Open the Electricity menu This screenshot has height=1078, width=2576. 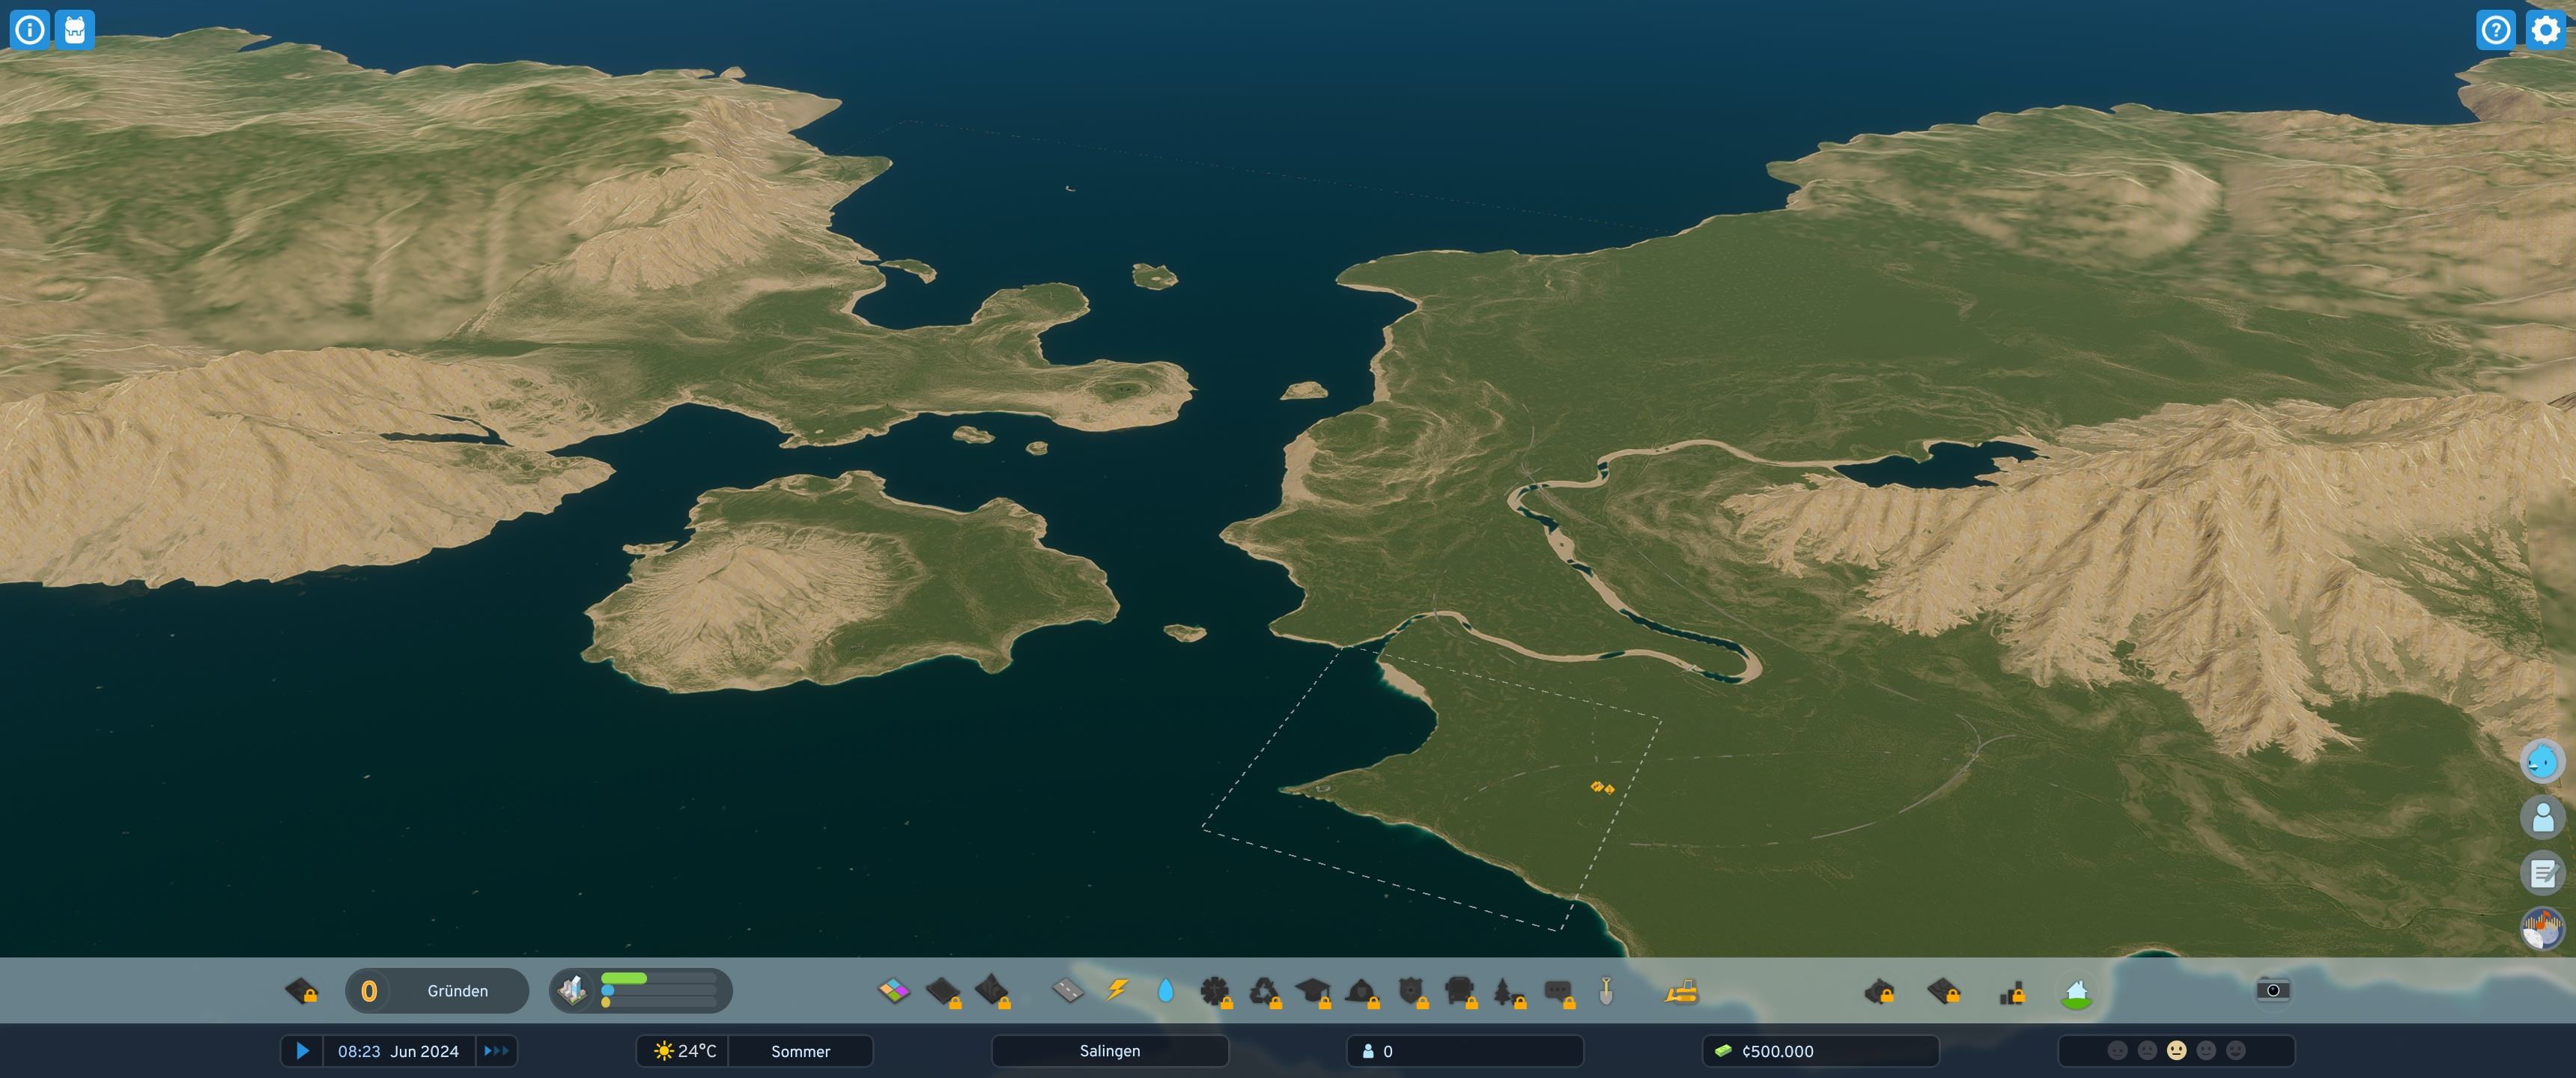1117,990
